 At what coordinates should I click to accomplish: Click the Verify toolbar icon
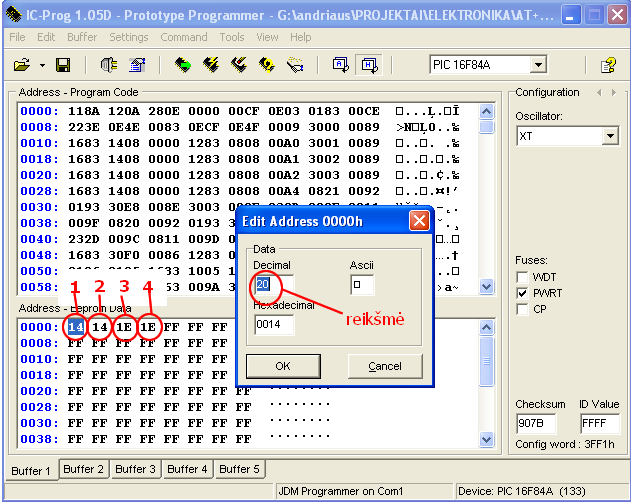click(267, 65)
